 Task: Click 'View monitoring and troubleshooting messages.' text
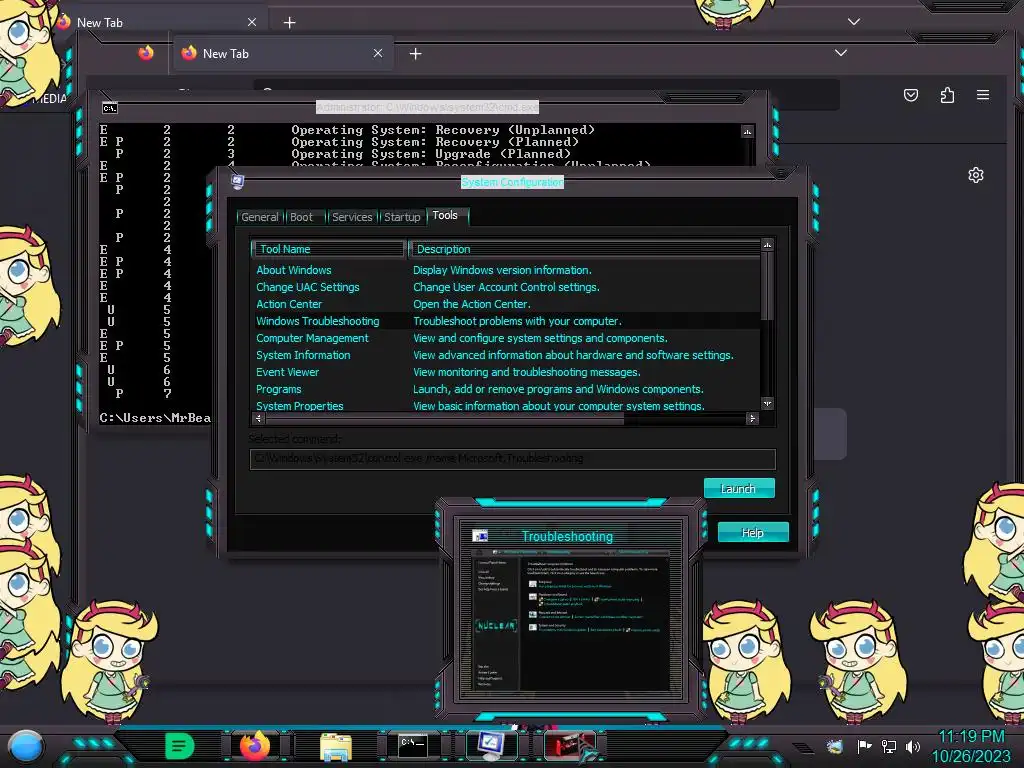[526, 372]
